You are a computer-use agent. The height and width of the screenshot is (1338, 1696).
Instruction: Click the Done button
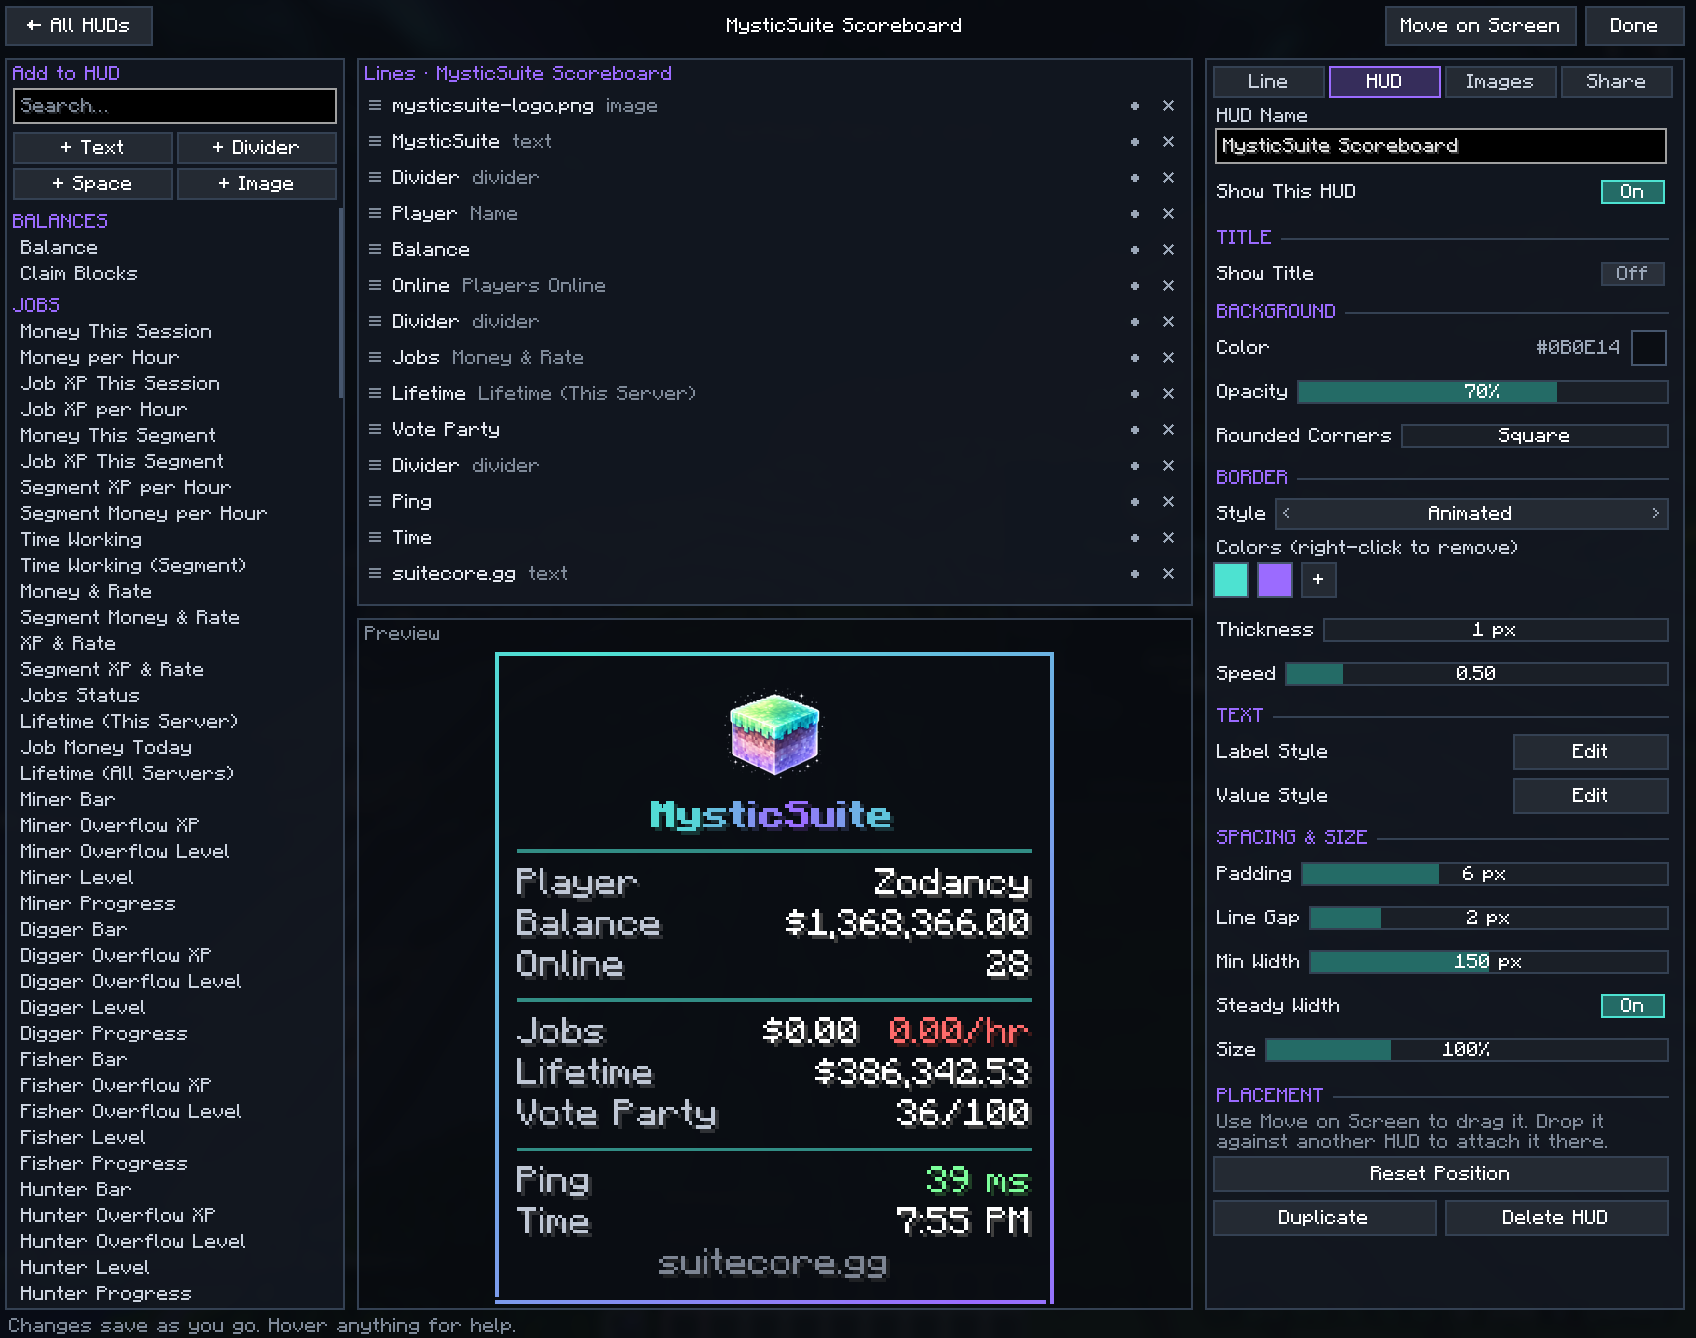click(x=1634, y=26)
